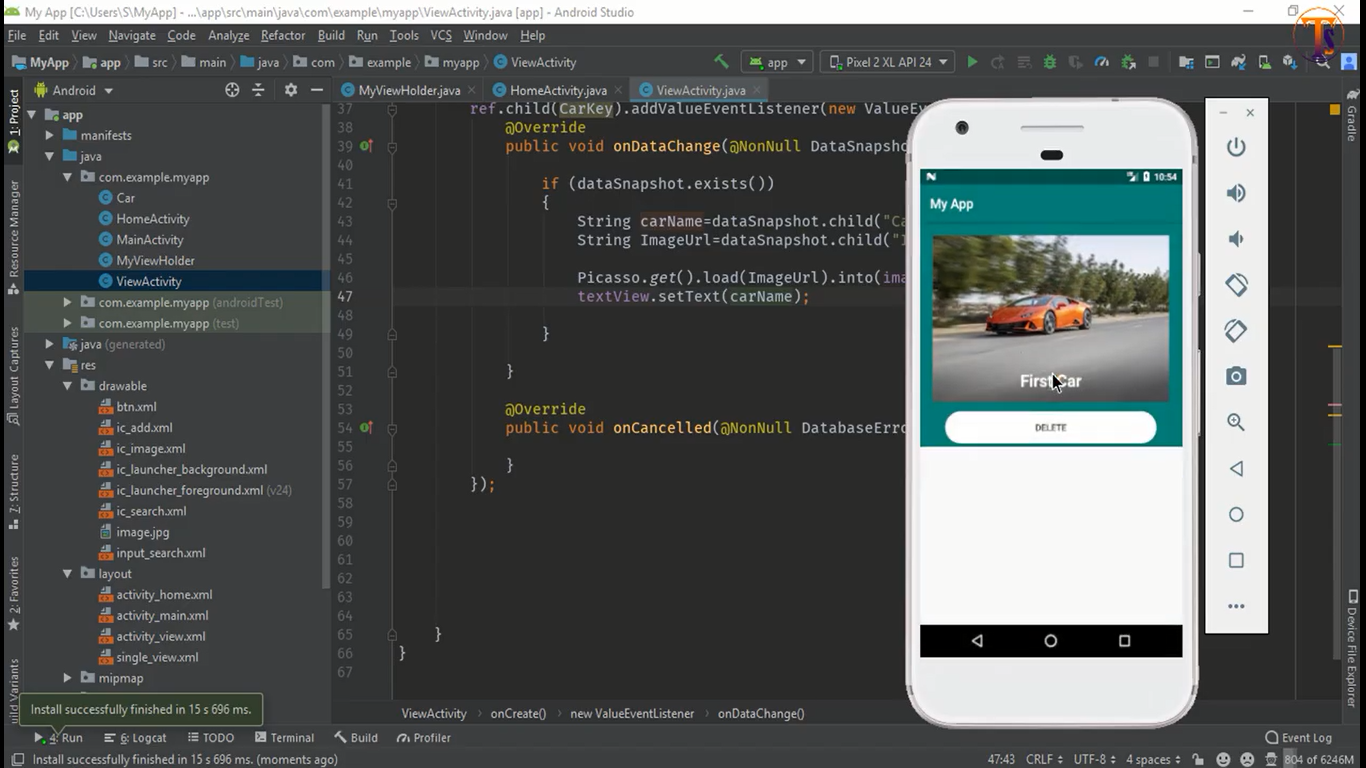Viewport: 1366px width, 768px height.
Task: Click the UTF-8 encoding status entry
Action: point(1094,759)
